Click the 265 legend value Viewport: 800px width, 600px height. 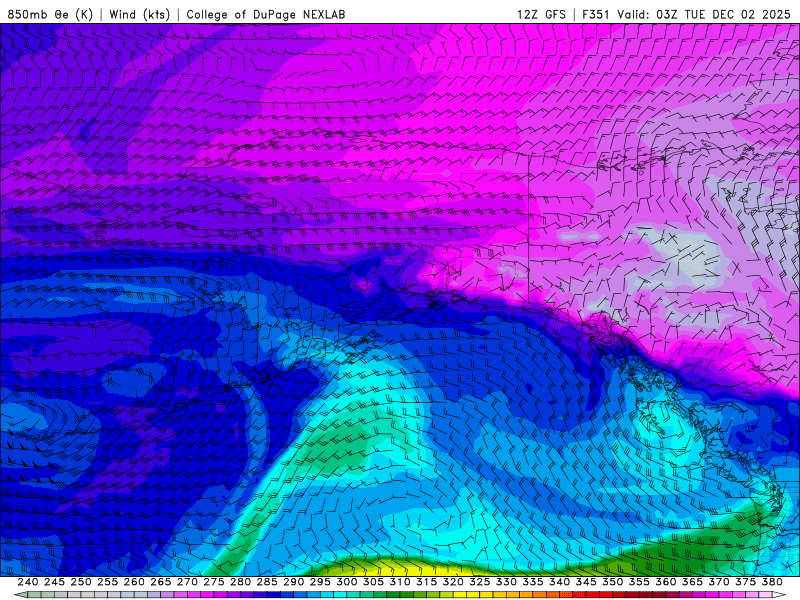pos(160,582)
